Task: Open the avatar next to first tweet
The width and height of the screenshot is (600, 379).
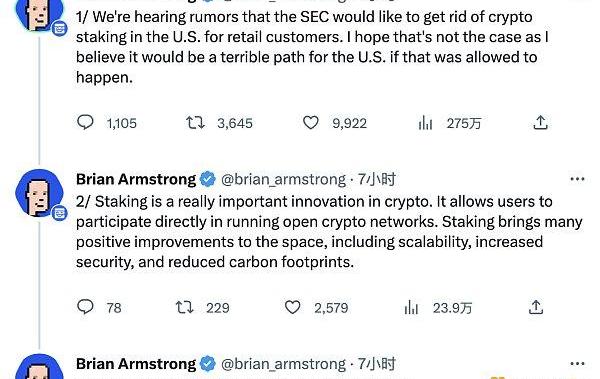Action: tap(39, 15)
